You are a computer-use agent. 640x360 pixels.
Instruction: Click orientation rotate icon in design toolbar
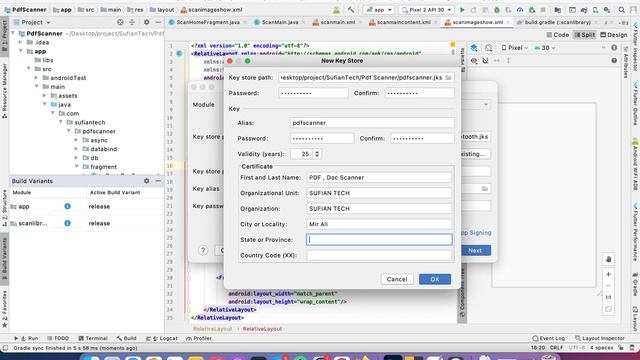(489, 48)
